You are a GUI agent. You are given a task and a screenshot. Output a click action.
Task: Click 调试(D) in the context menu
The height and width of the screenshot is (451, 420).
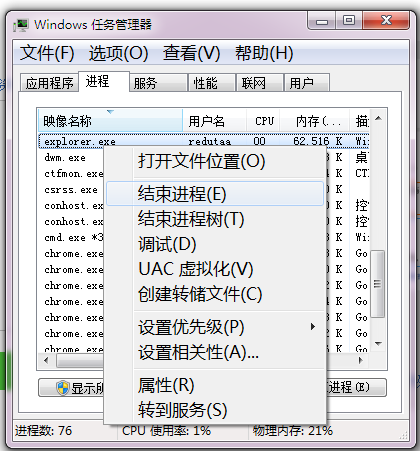[215, 244]
